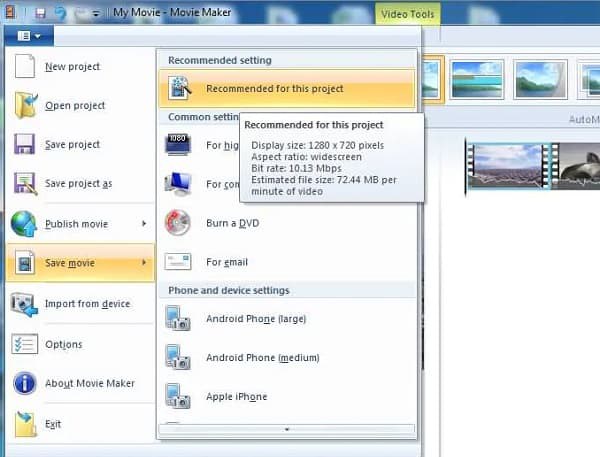
Task: Click the Save movie film icon
Action: tap(24, 263)
